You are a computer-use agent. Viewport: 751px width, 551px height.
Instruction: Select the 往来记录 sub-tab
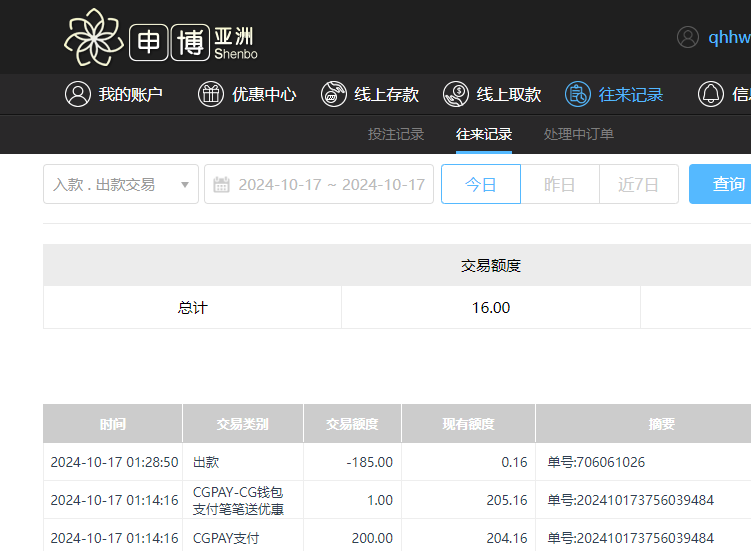pos(484,134)
